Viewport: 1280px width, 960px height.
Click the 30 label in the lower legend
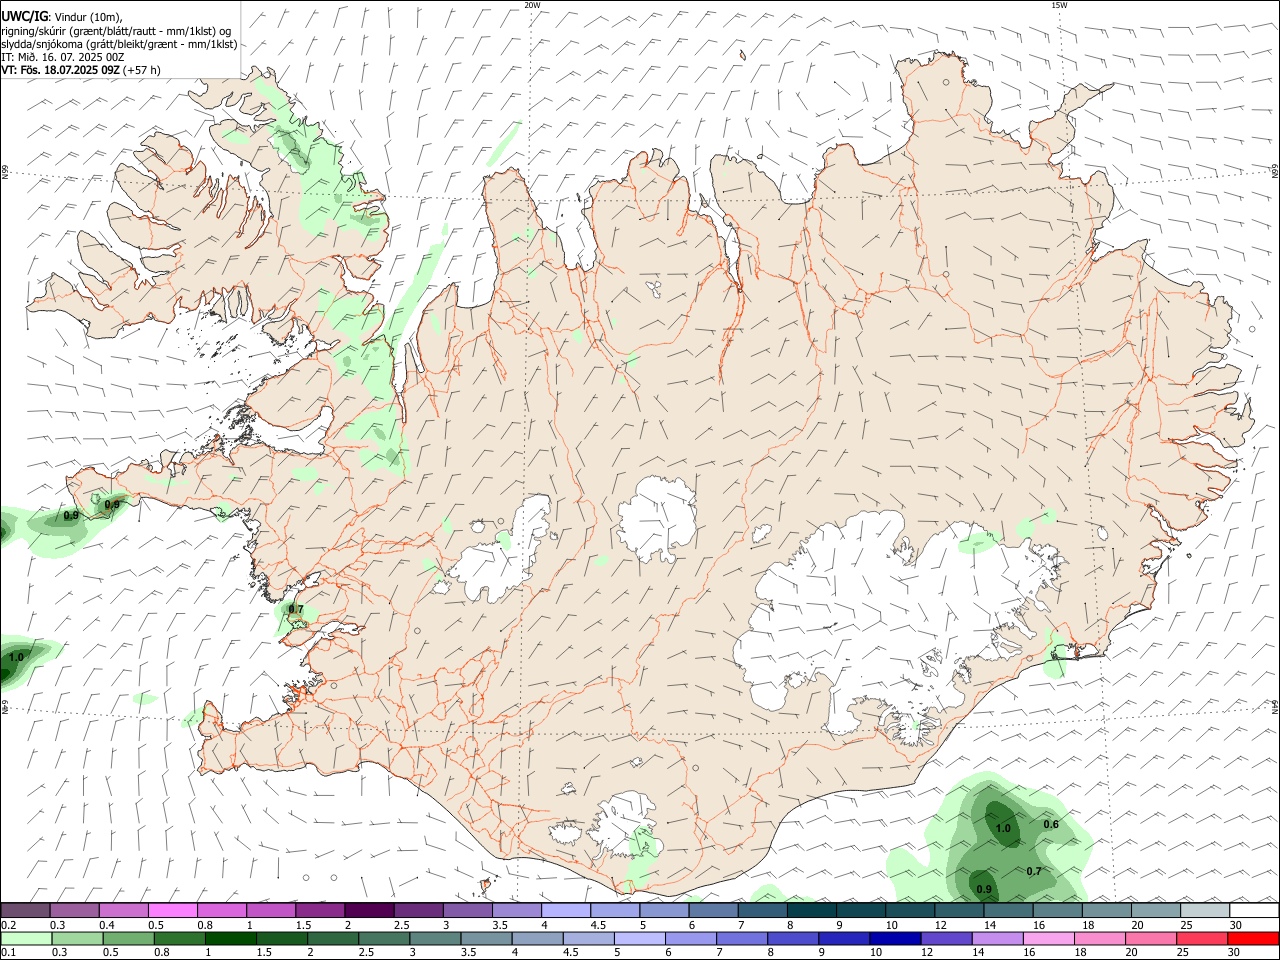pos(1233,952)
